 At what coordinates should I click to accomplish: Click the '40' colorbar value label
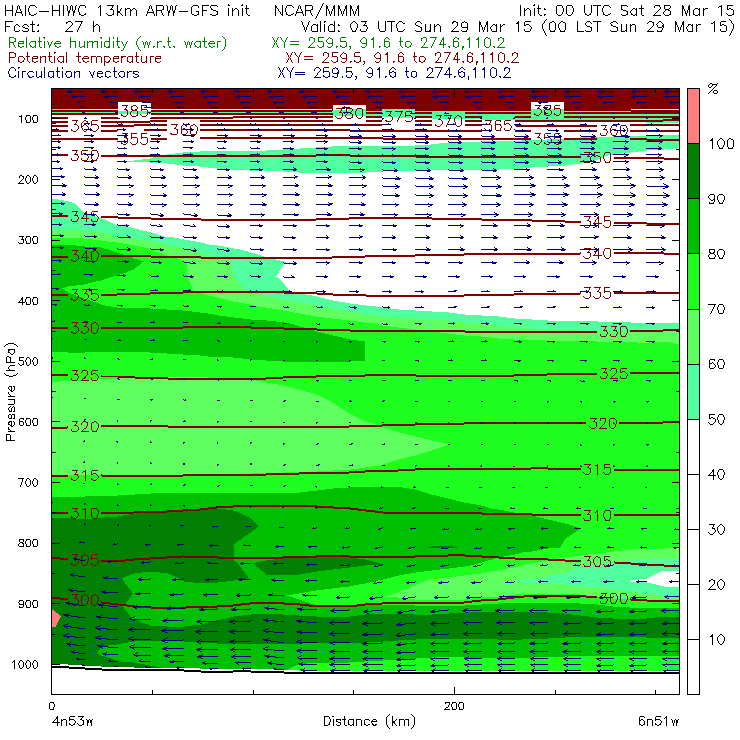coord(716,475)
